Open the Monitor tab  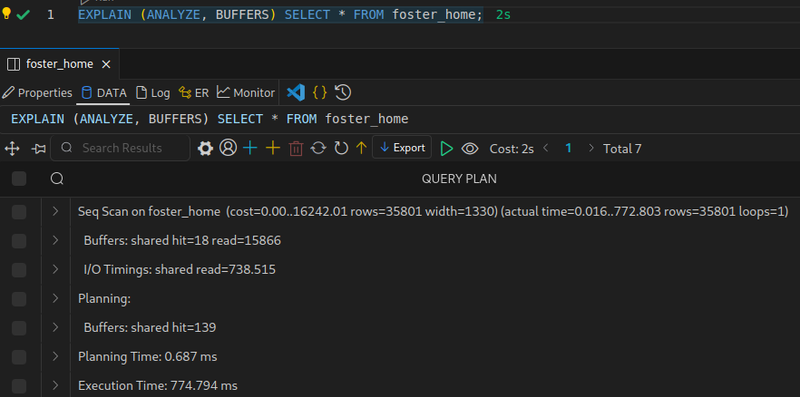246,93
